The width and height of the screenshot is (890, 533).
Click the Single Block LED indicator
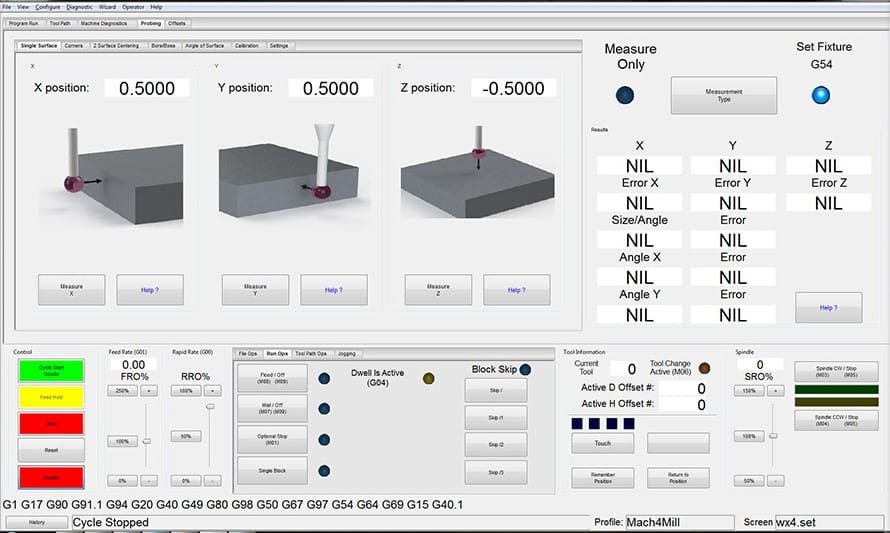[x=324, y=471]
